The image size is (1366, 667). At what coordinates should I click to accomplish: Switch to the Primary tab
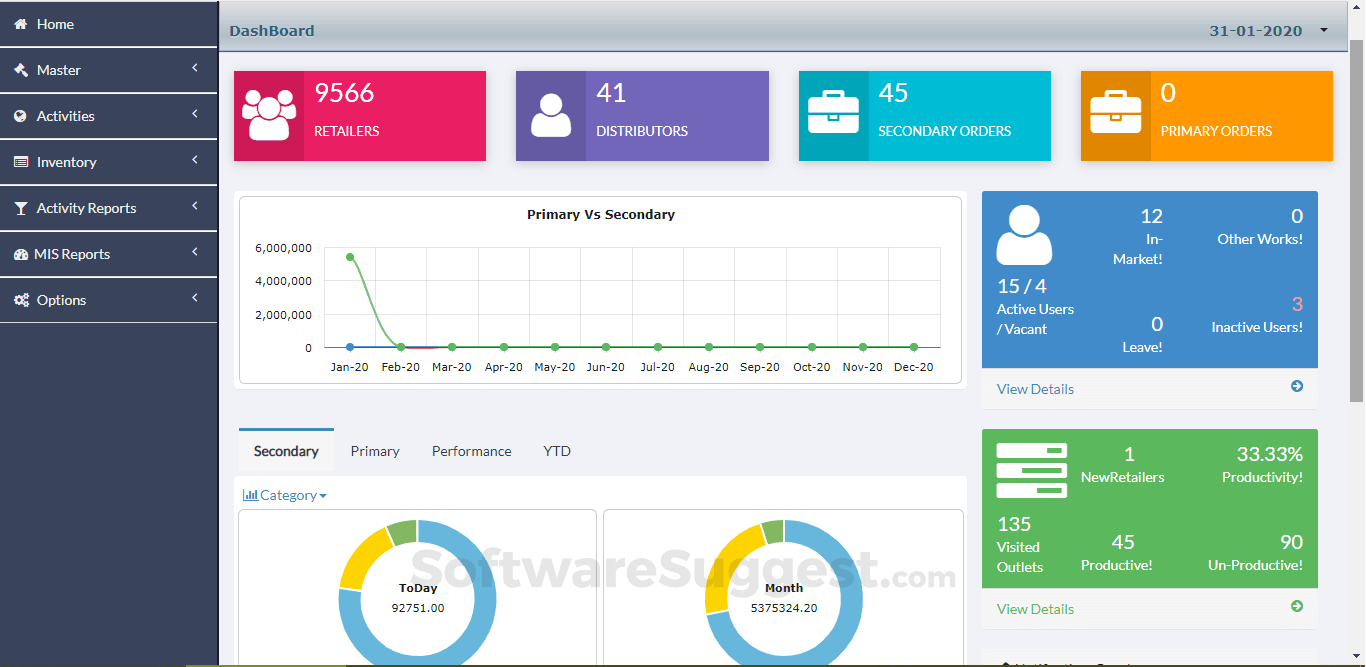pyautogui.click(x=375, y=451)
